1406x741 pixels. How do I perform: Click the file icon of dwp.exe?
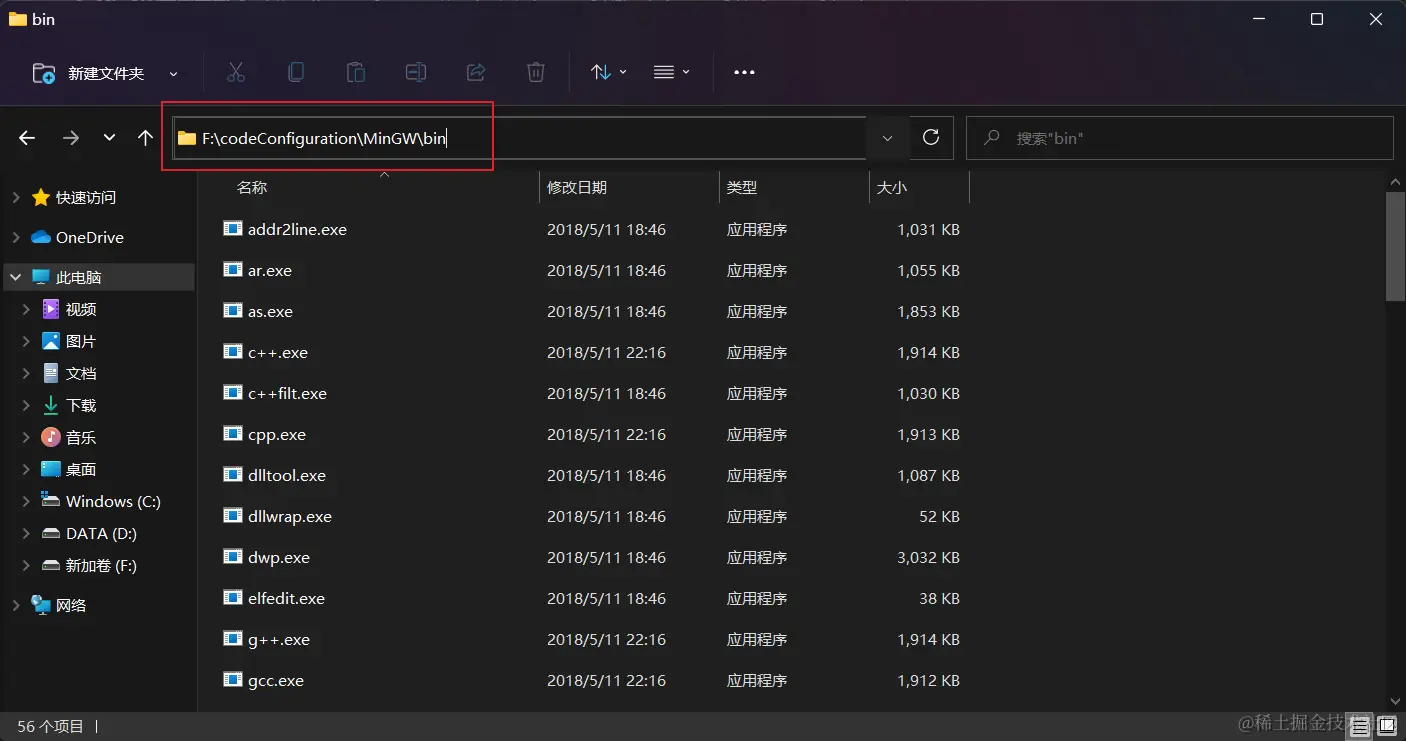pos(232,557)
